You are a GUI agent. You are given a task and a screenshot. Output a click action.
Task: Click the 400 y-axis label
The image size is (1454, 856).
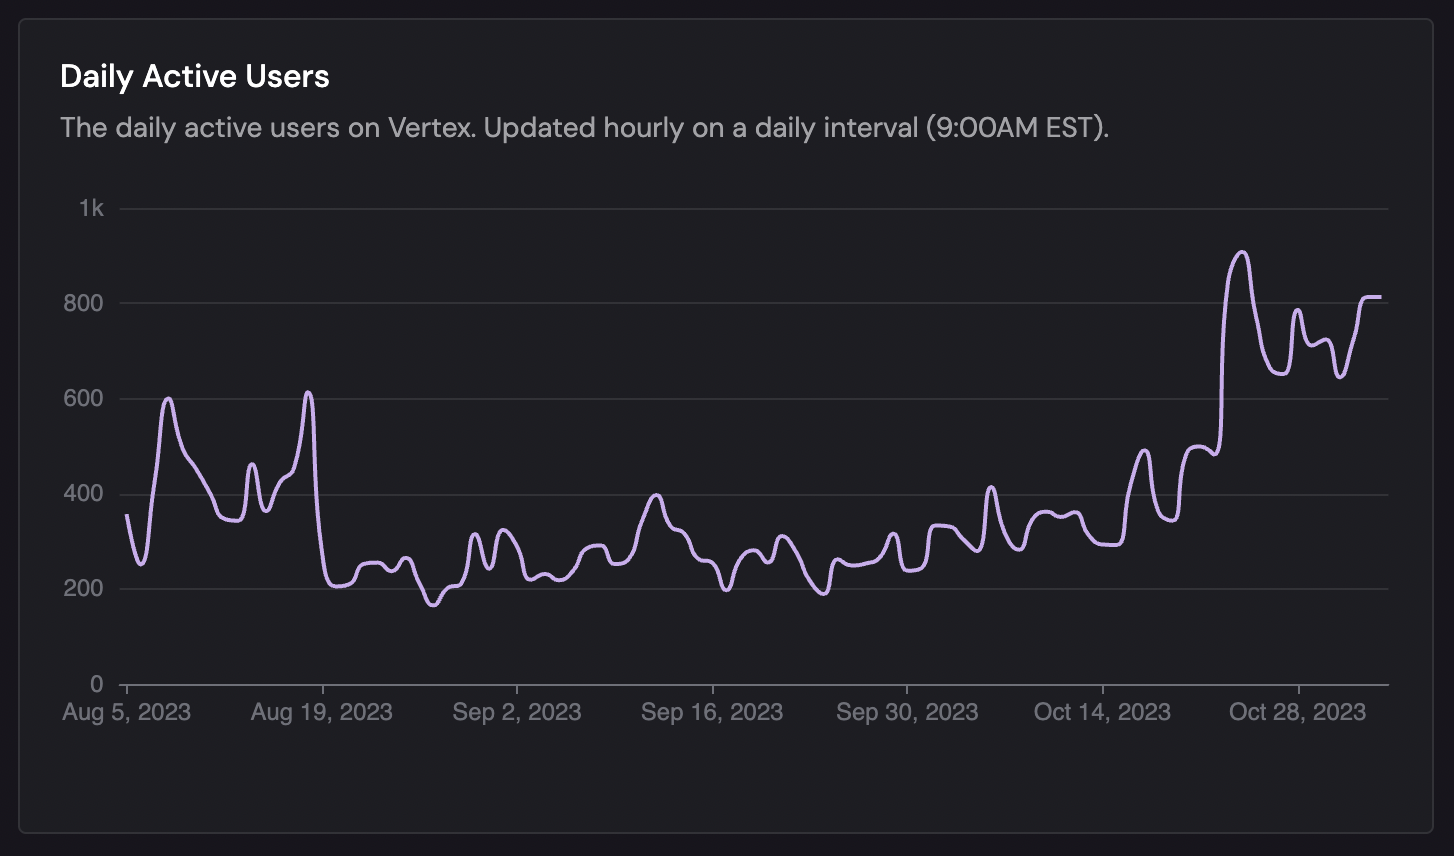pyautogui.click(x=83, y=494)
